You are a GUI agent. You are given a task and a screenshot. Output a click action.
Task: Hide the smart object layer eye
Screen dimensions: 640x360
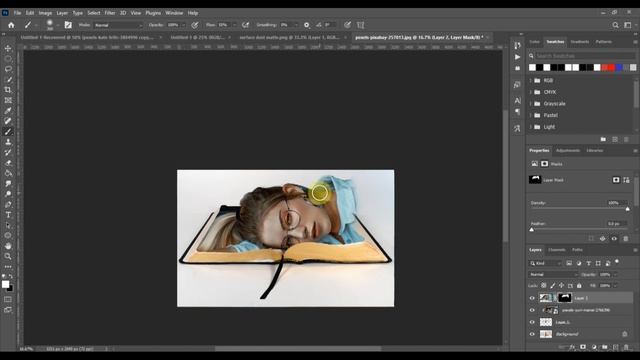532,310
